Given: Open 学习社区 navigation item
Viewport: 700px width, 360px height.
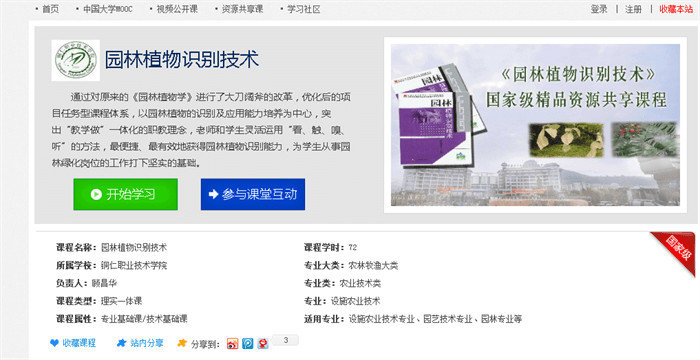Looking at the screenshot, I should 304,9.
